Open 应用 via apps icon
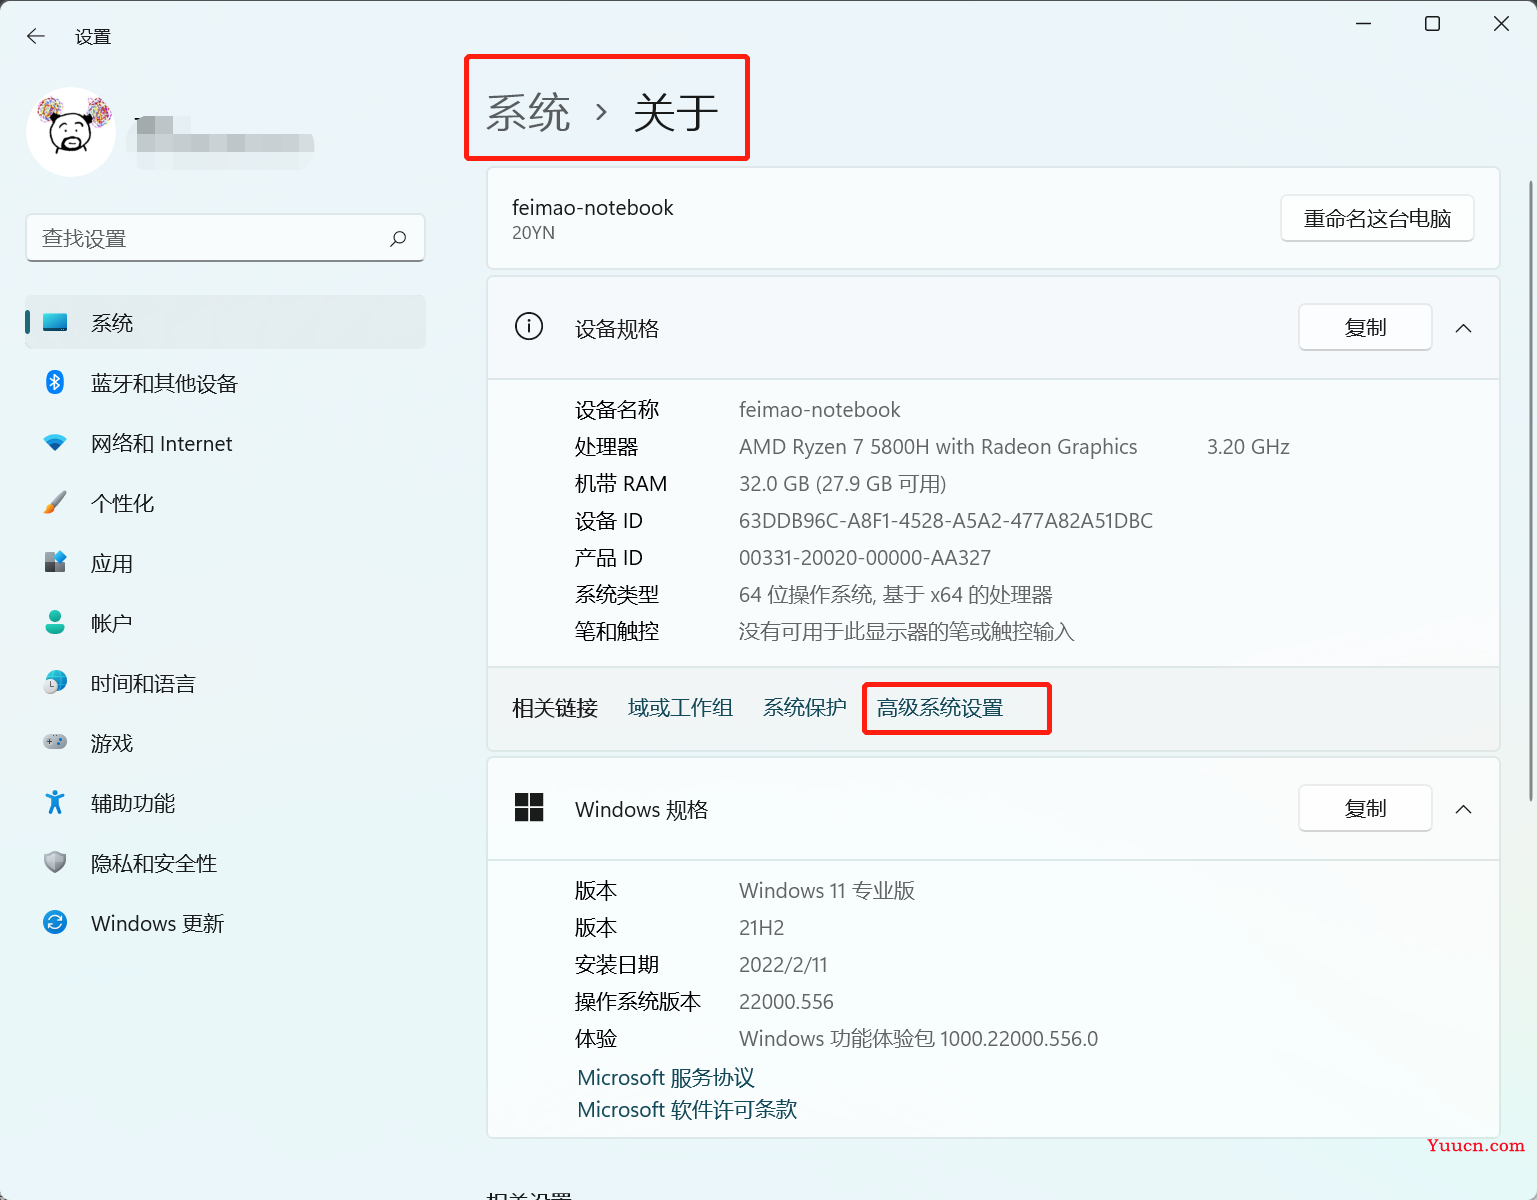 pos(55,562)
